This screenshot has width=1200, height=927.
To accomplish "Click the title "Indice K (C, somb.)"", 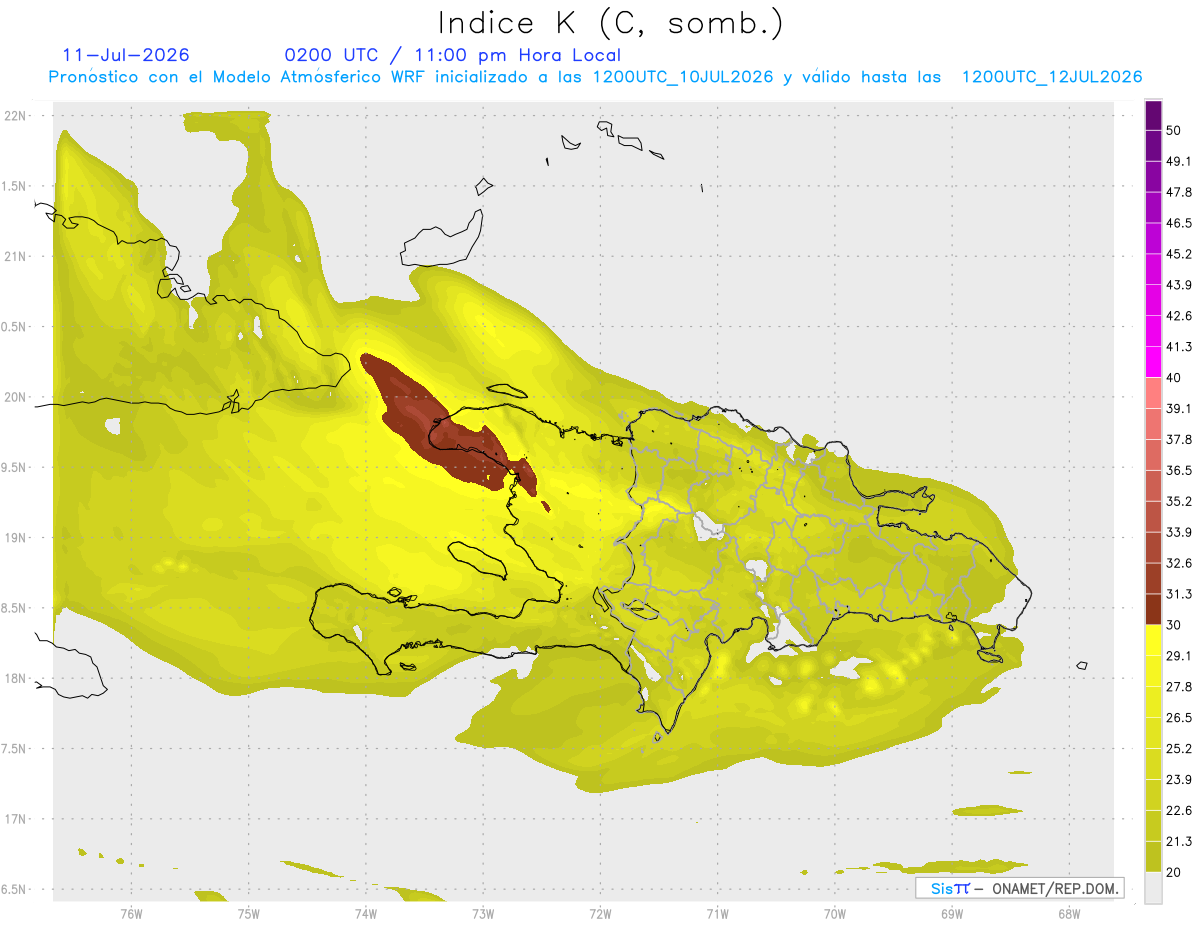I will tap(610, 23).
